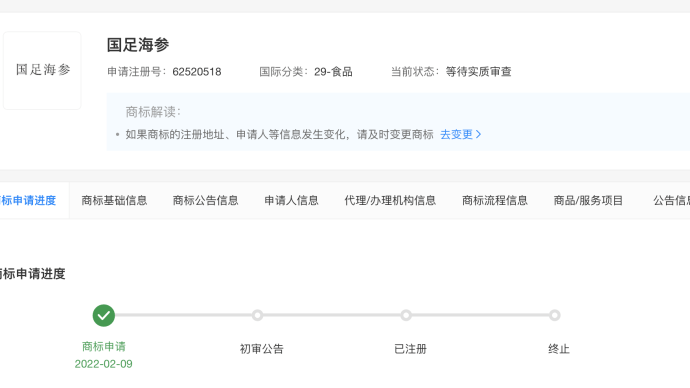Select the 初审公告 progress step marker
This screenshot has height=388, width=690.
pyautogui.click(x=257, y=315)
